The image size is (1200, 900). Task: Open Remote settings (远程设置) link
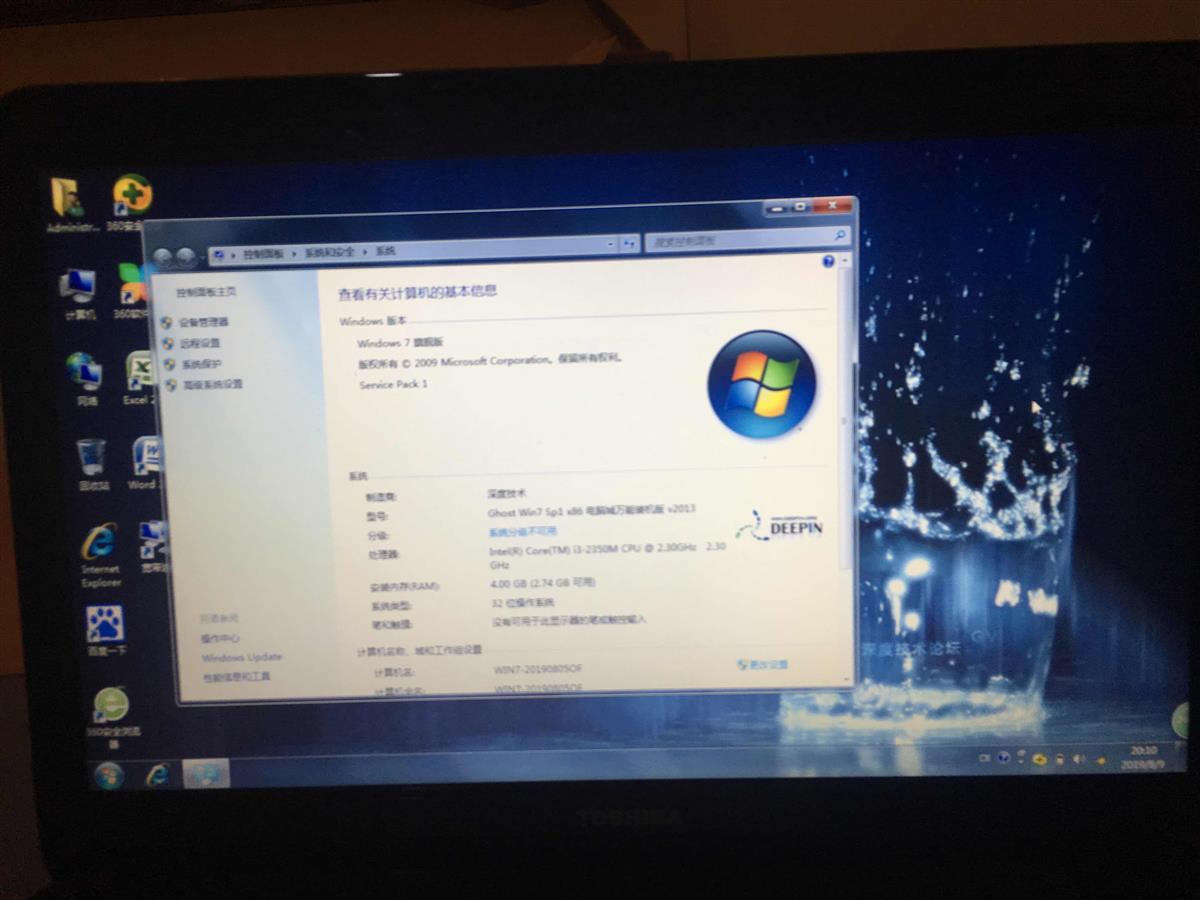(x=200, y=343)
